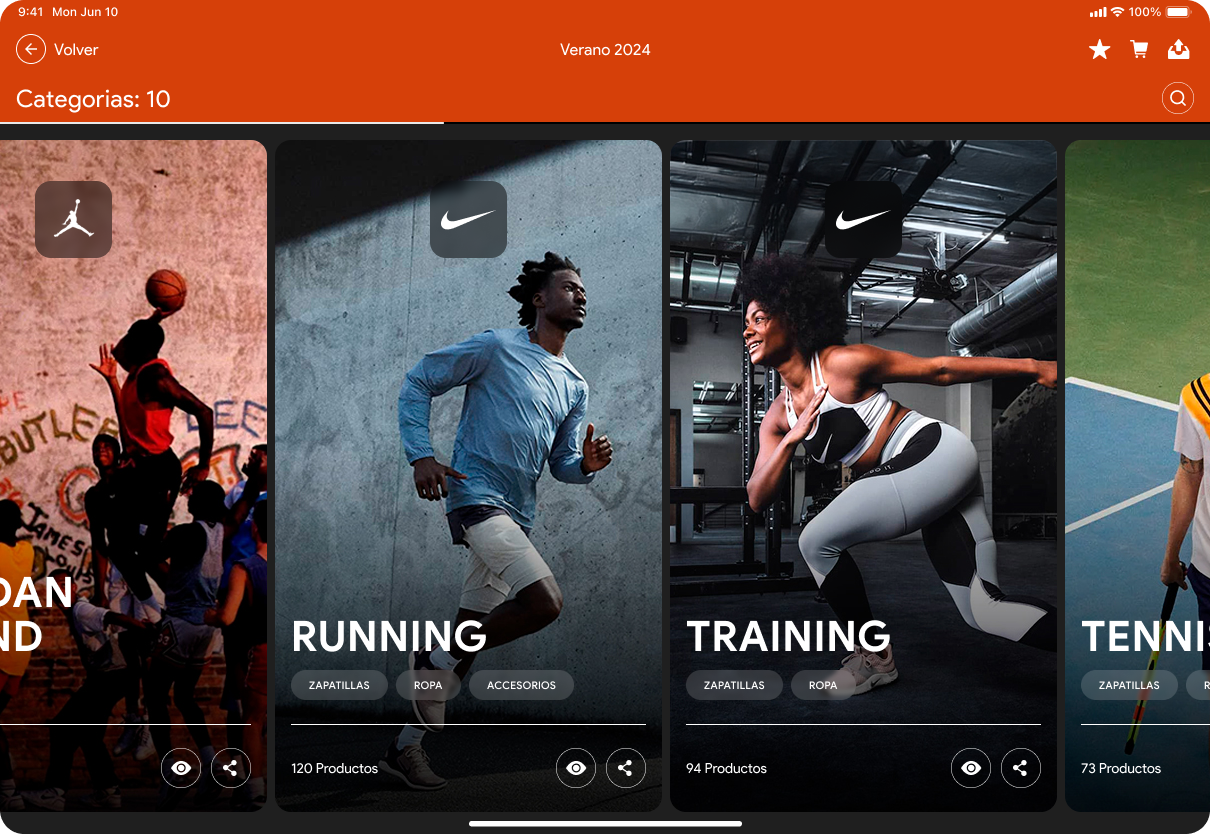The width and height of the screenshot is (1210, 834).
Task: Open the Tennis category card
Action: click(1137, 476)
